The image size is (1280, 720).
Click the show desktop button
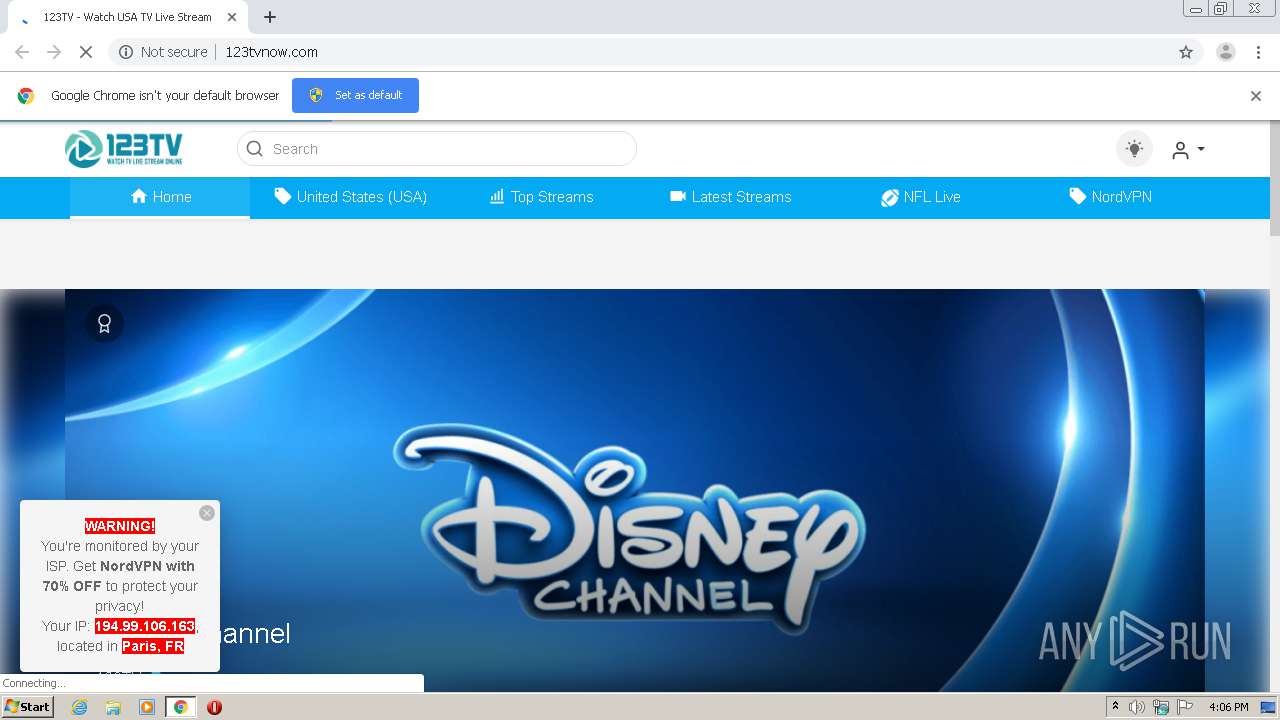point(1268,707)
